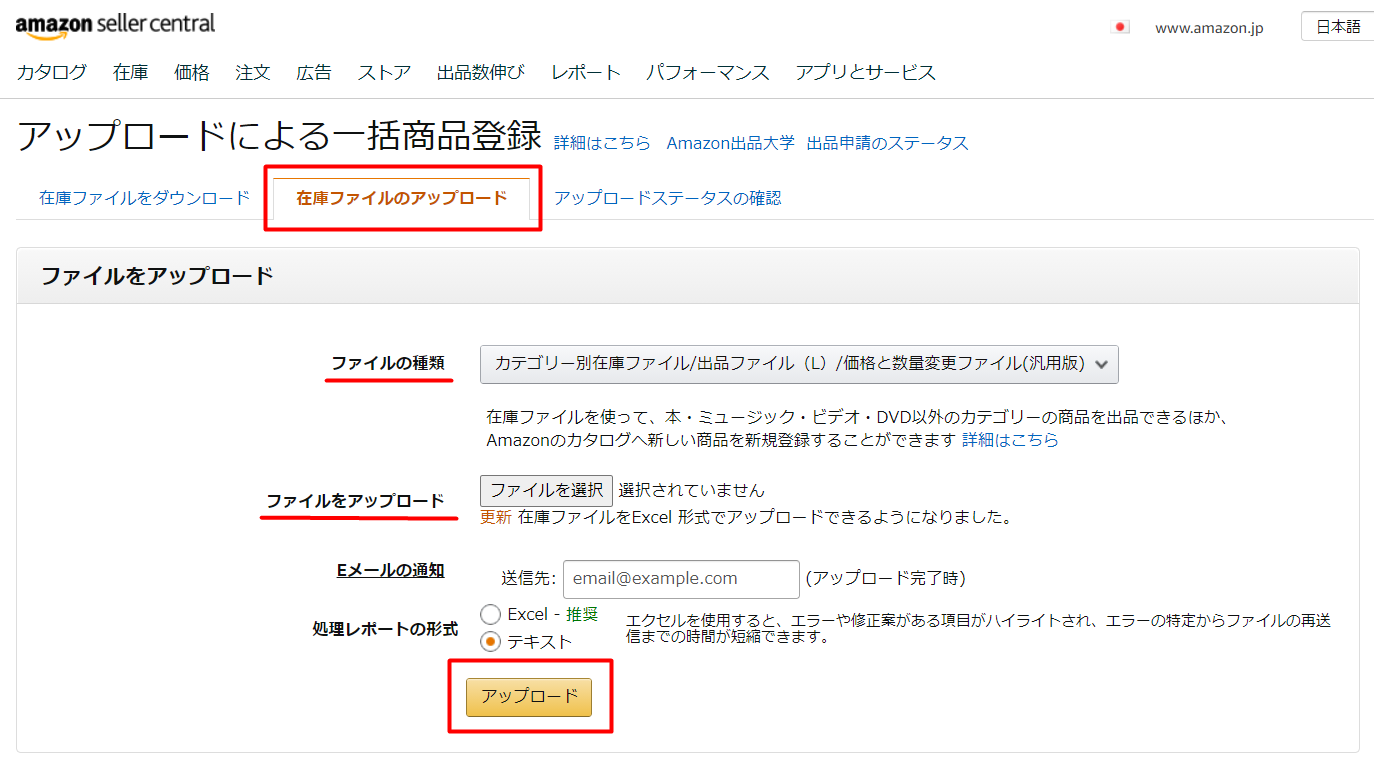This screenshot has width=1374, height=759.
Task: Open the 価格 menu
Action: pyautogui.click(x=192, y=72)
